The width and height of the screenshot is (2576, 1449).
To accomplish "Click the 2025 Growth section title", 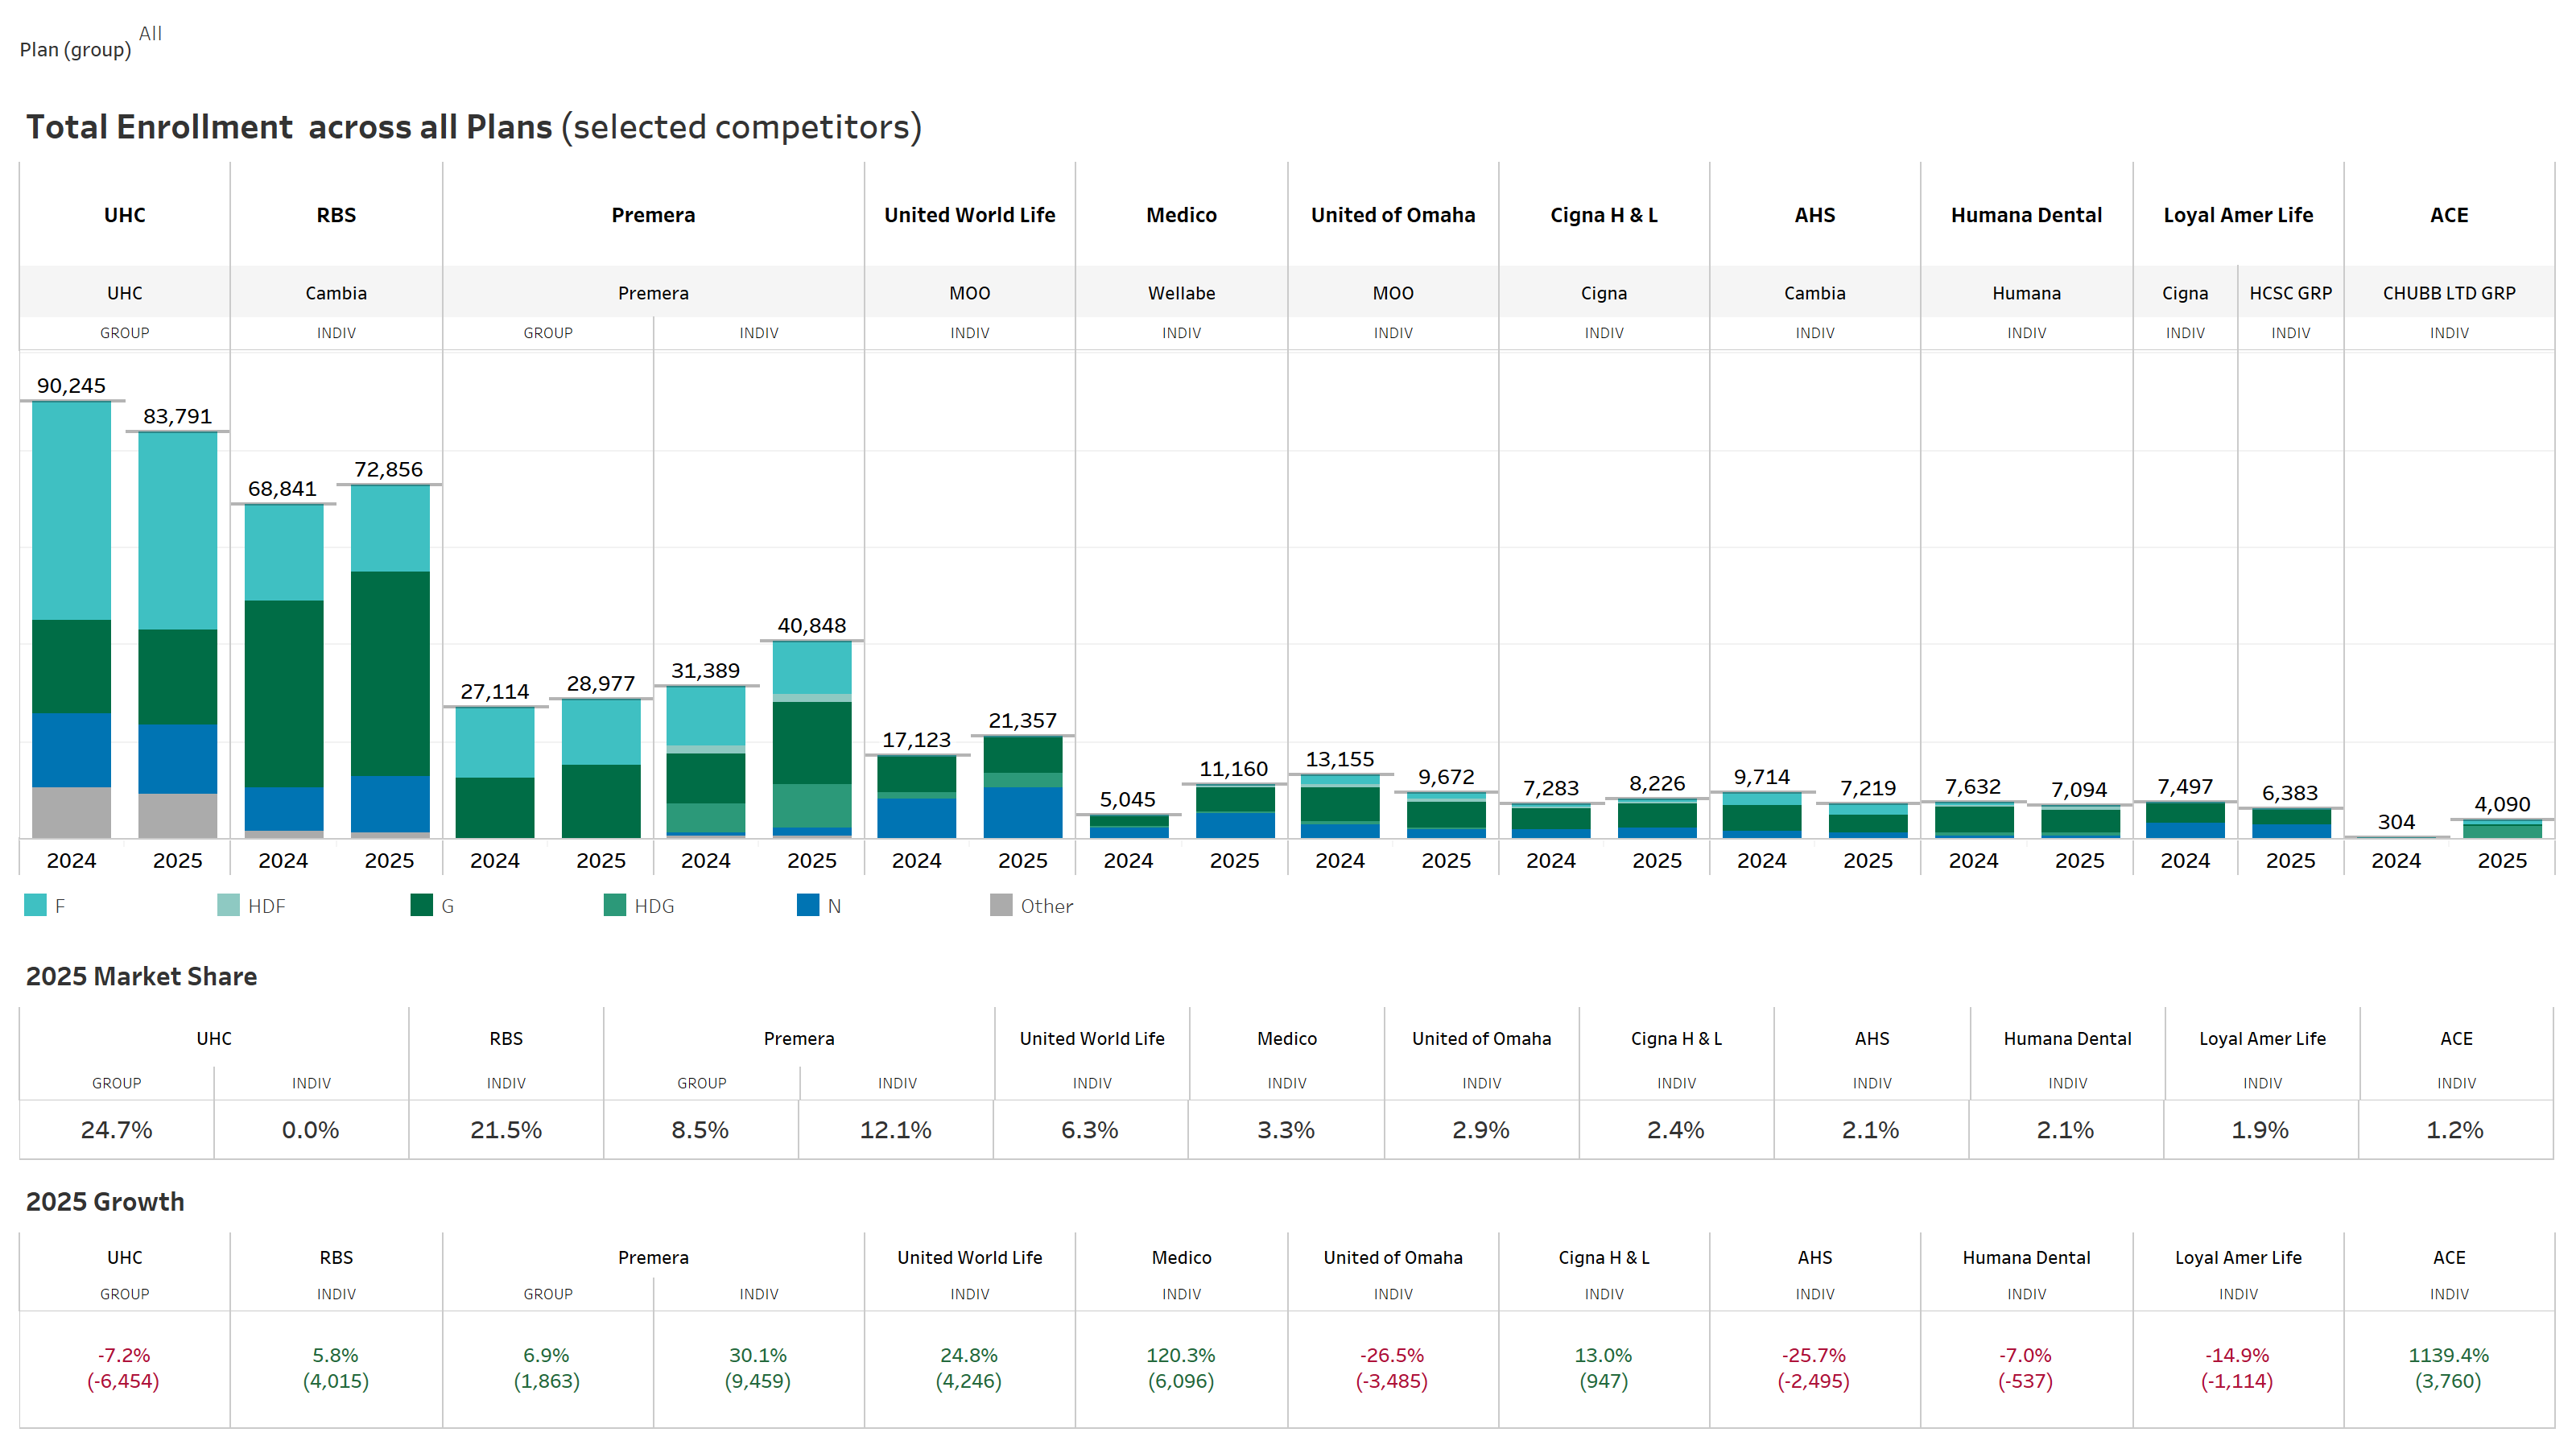I will (x=105, y=1201).
